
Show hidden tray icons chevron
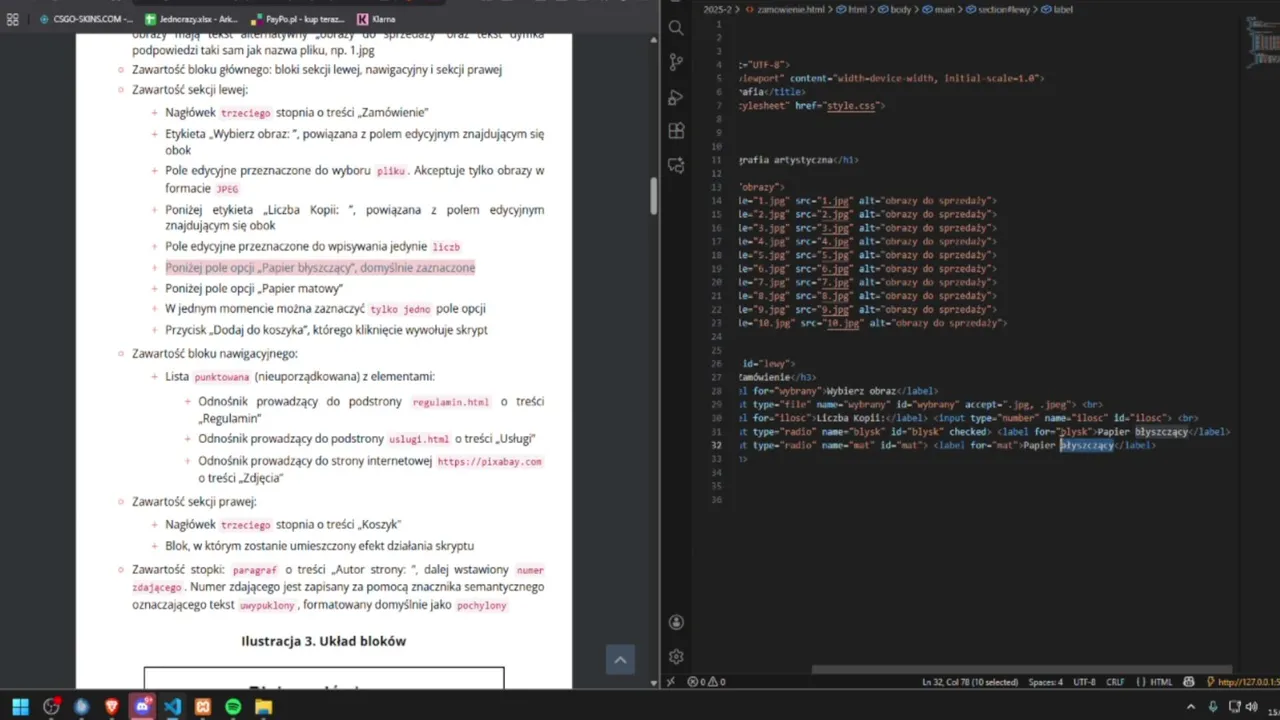[1189, 706]
